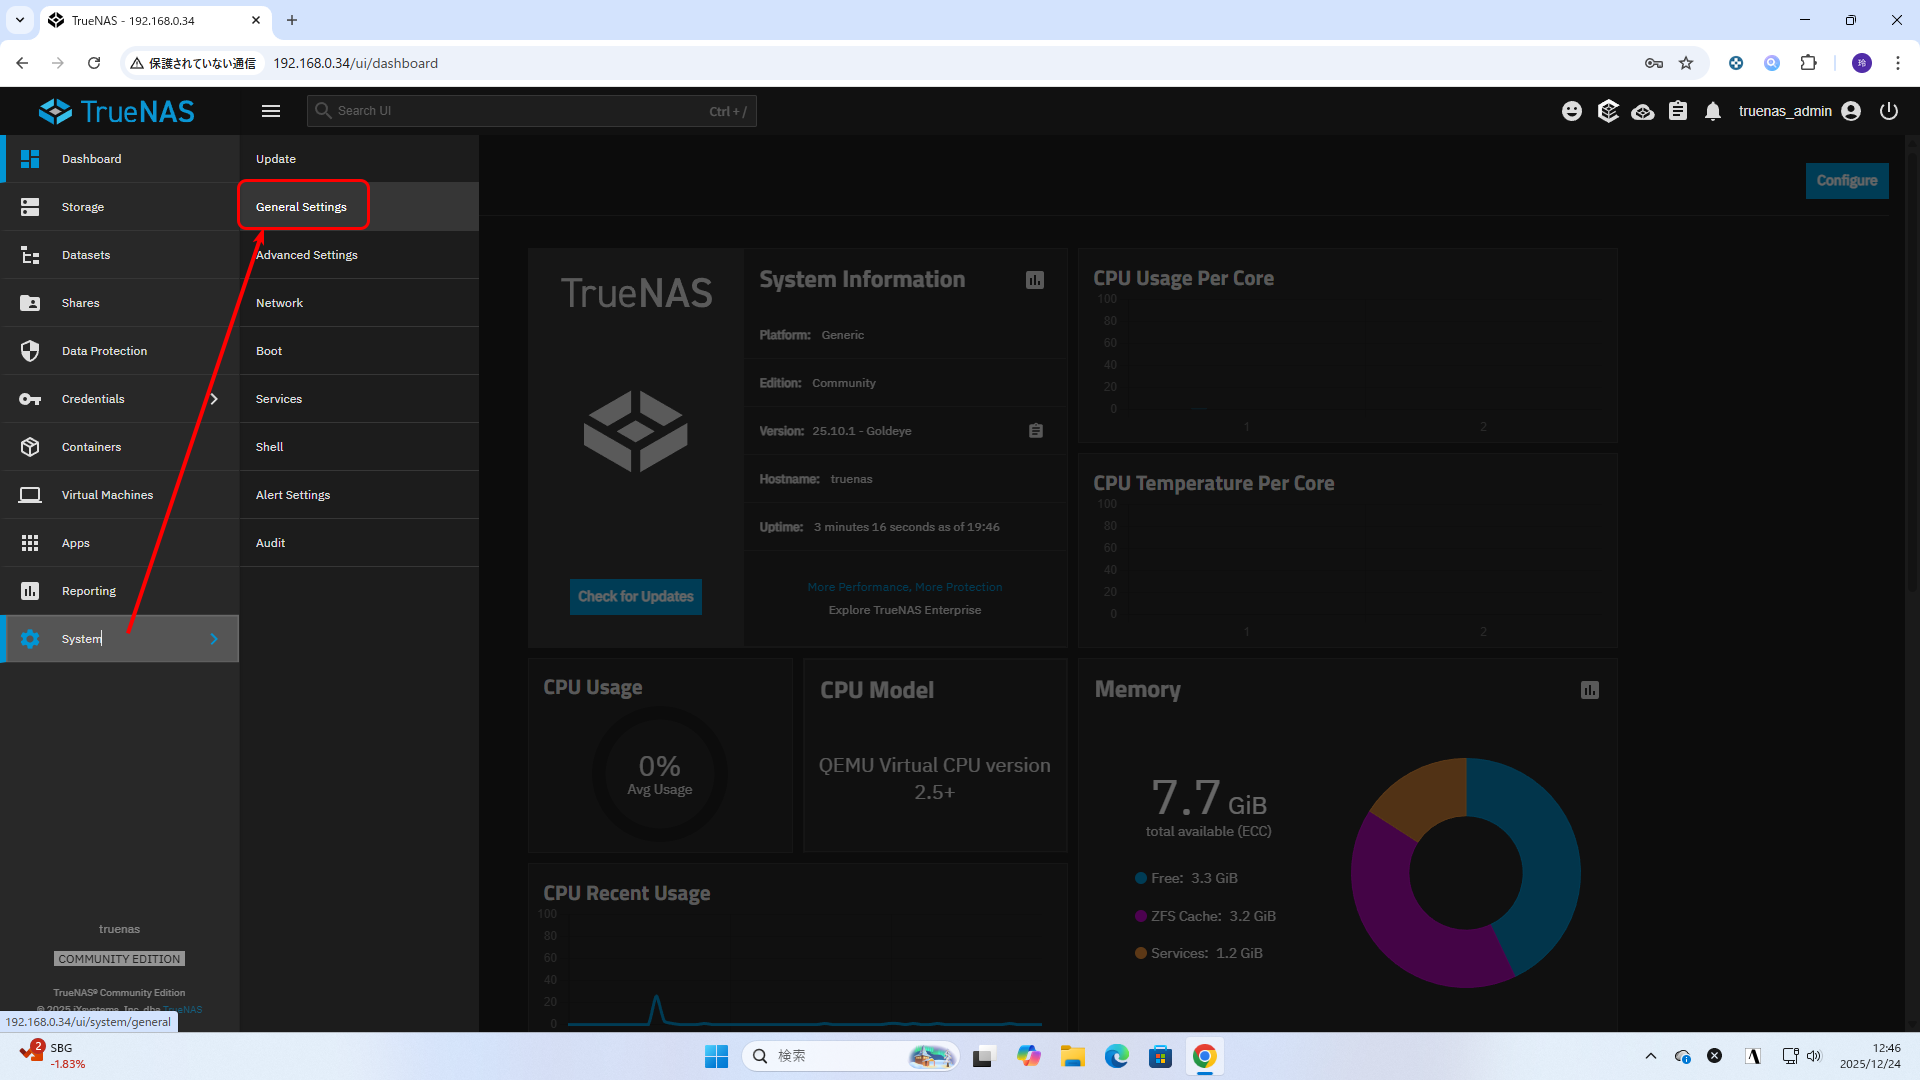Expand the Credentials submenu chevron
Screen dimensions: 1920x1080
[214, 399]
